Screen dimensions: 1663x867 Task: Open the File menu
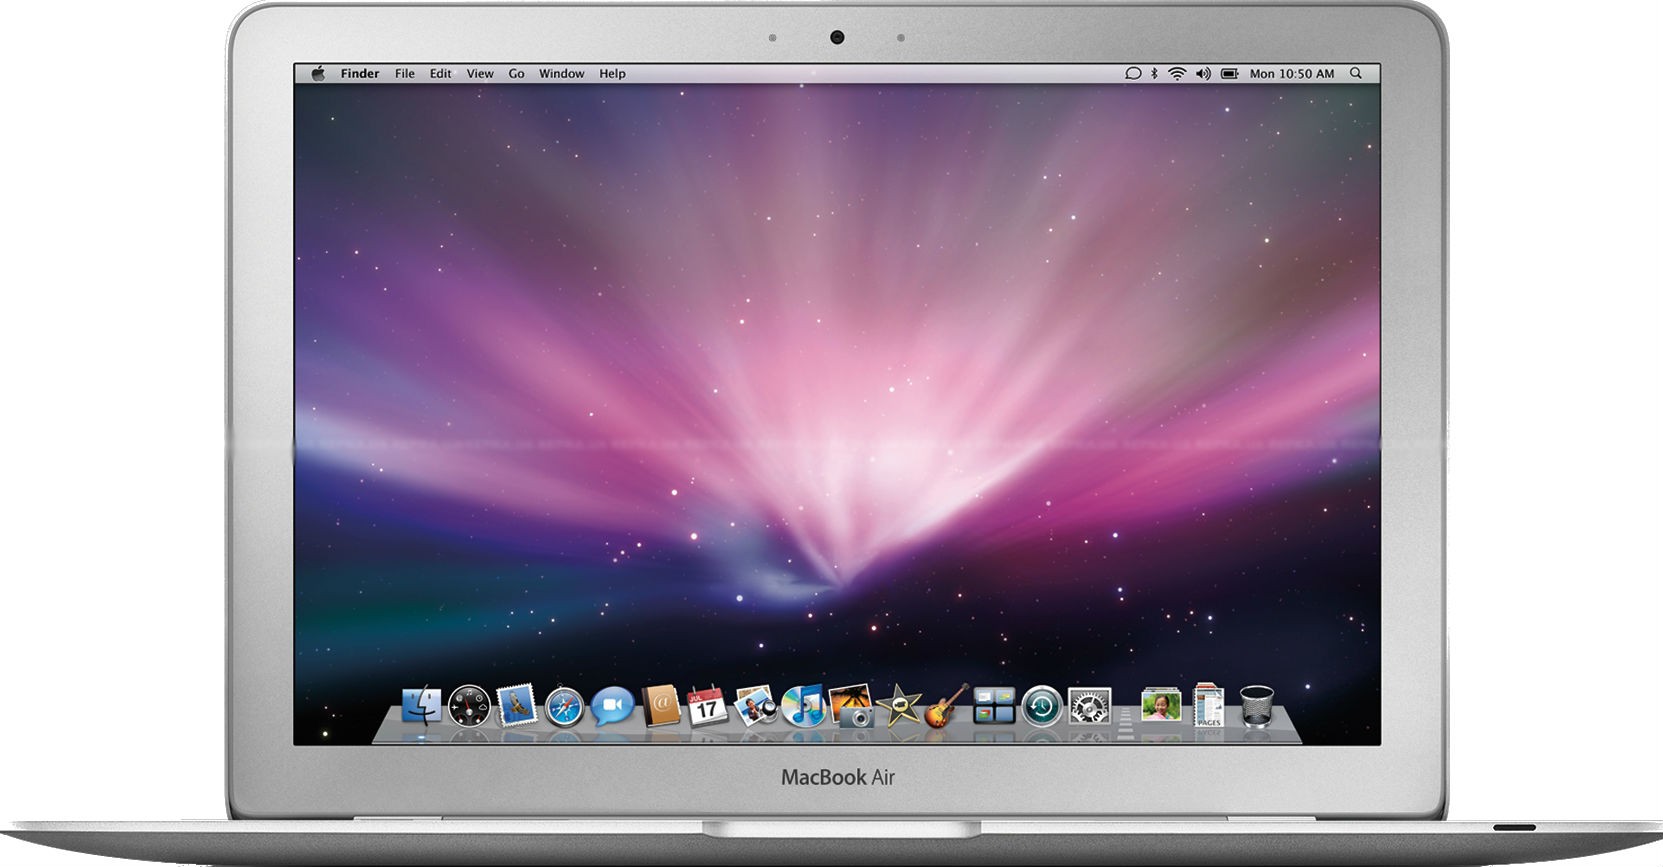[x=404, y=73]
